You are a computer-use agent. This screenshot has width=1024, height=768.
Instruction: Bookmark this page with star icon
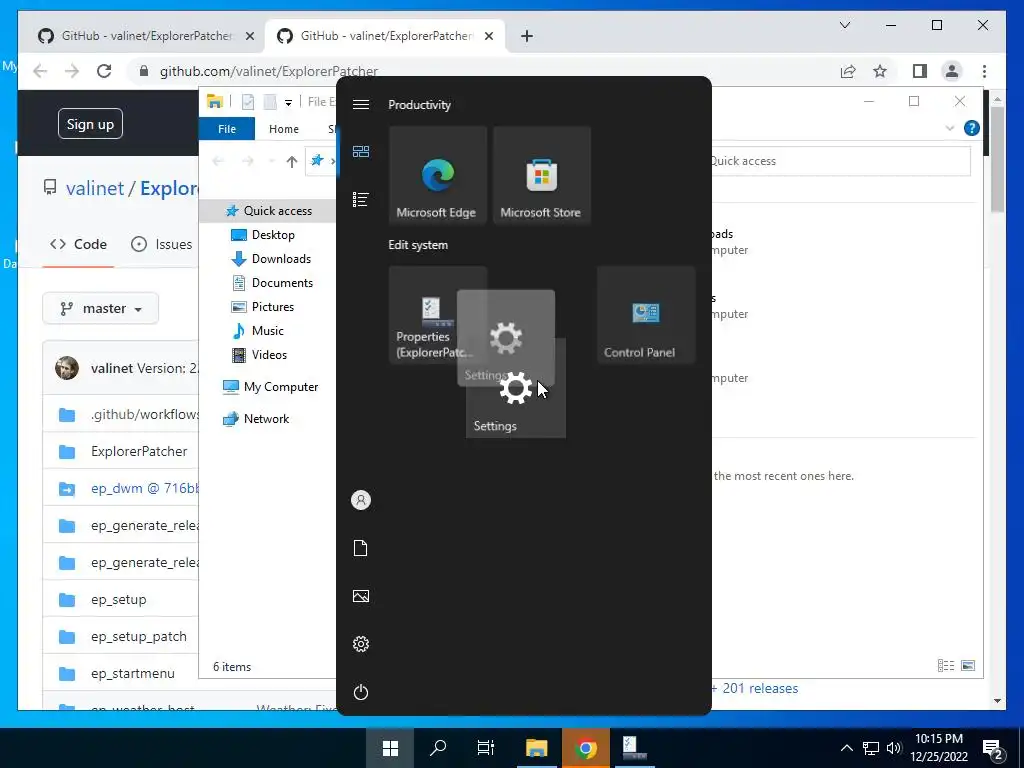(880, 71)
